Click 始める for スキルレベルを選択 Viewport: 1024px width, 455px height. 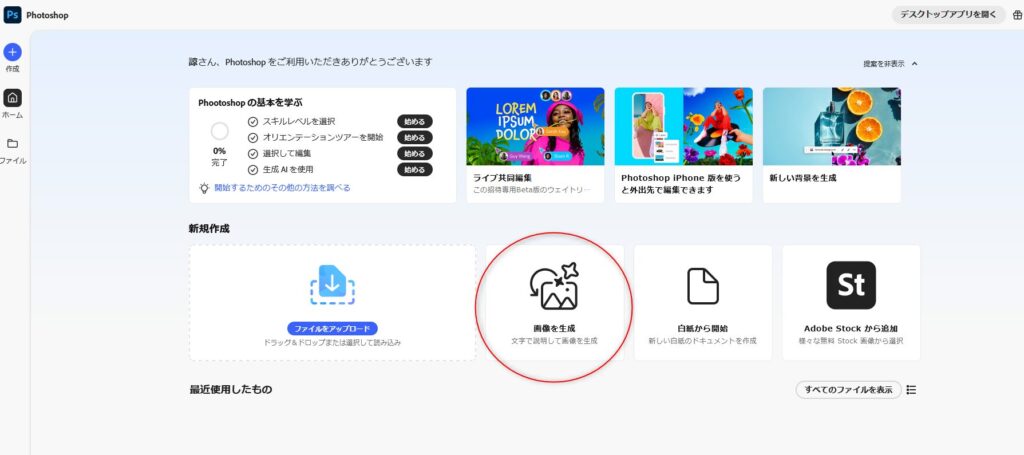(415, 121)
